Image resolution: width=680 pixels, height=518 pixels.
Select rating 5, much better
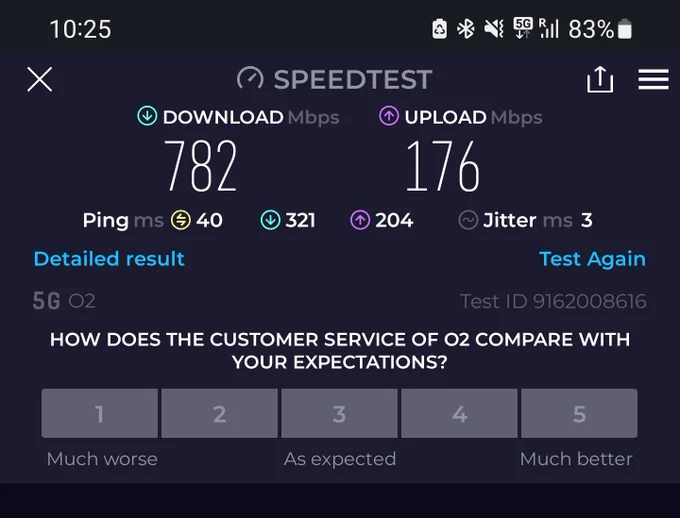click(579, 413)
